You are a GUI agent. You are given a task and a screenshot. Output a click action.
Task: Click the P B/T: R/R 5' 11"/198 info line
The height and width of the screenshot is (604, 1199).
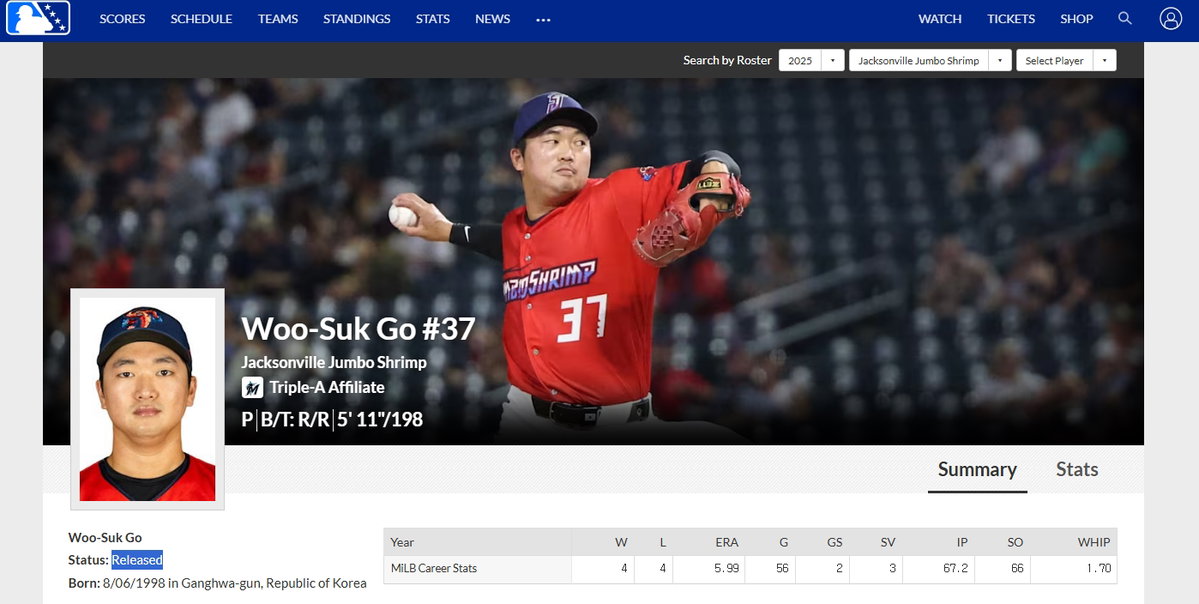coord(332,419)
